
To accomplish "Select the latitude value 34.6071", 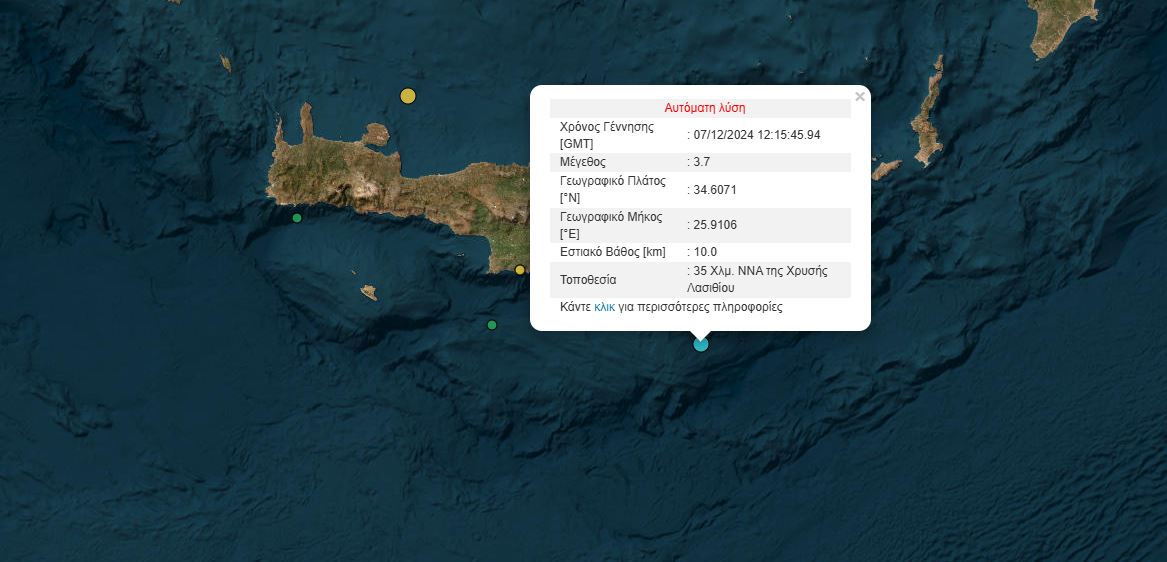I will point(715,189).
